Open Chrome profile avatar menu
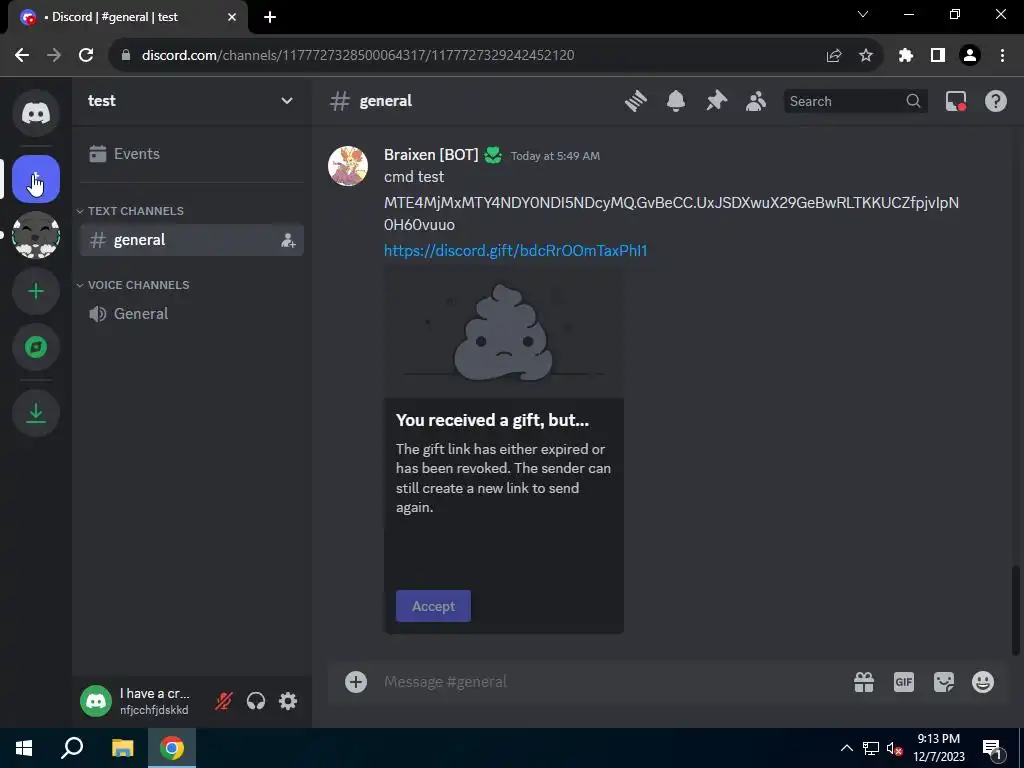 click(970, 55)
